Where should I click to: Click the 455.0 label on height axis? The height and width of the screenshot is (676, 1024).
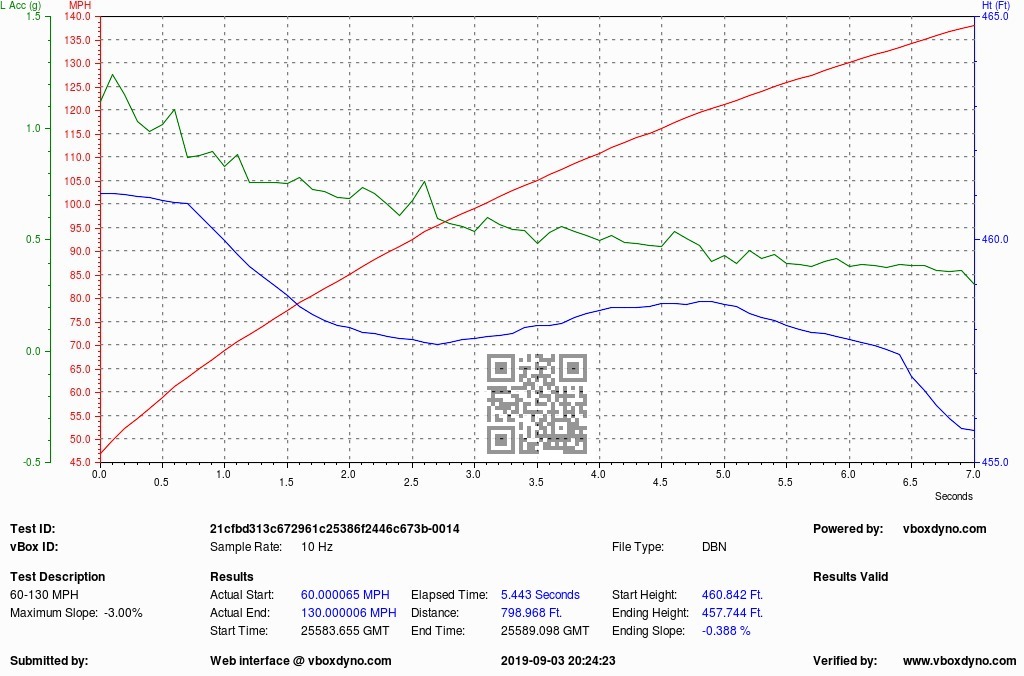click(995, 462)
